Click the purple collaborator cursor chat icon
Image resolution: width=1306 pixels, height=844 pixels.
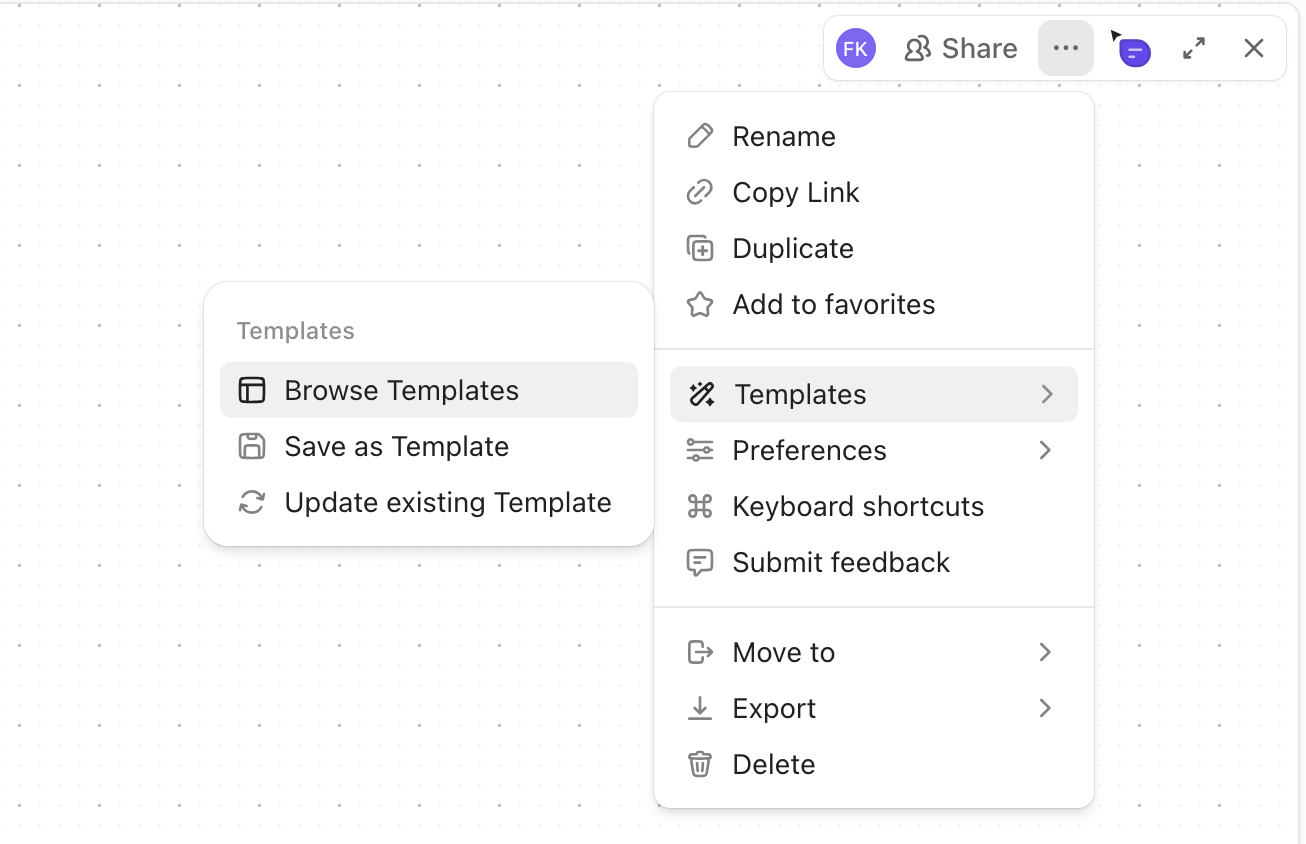pos(1132,49)
